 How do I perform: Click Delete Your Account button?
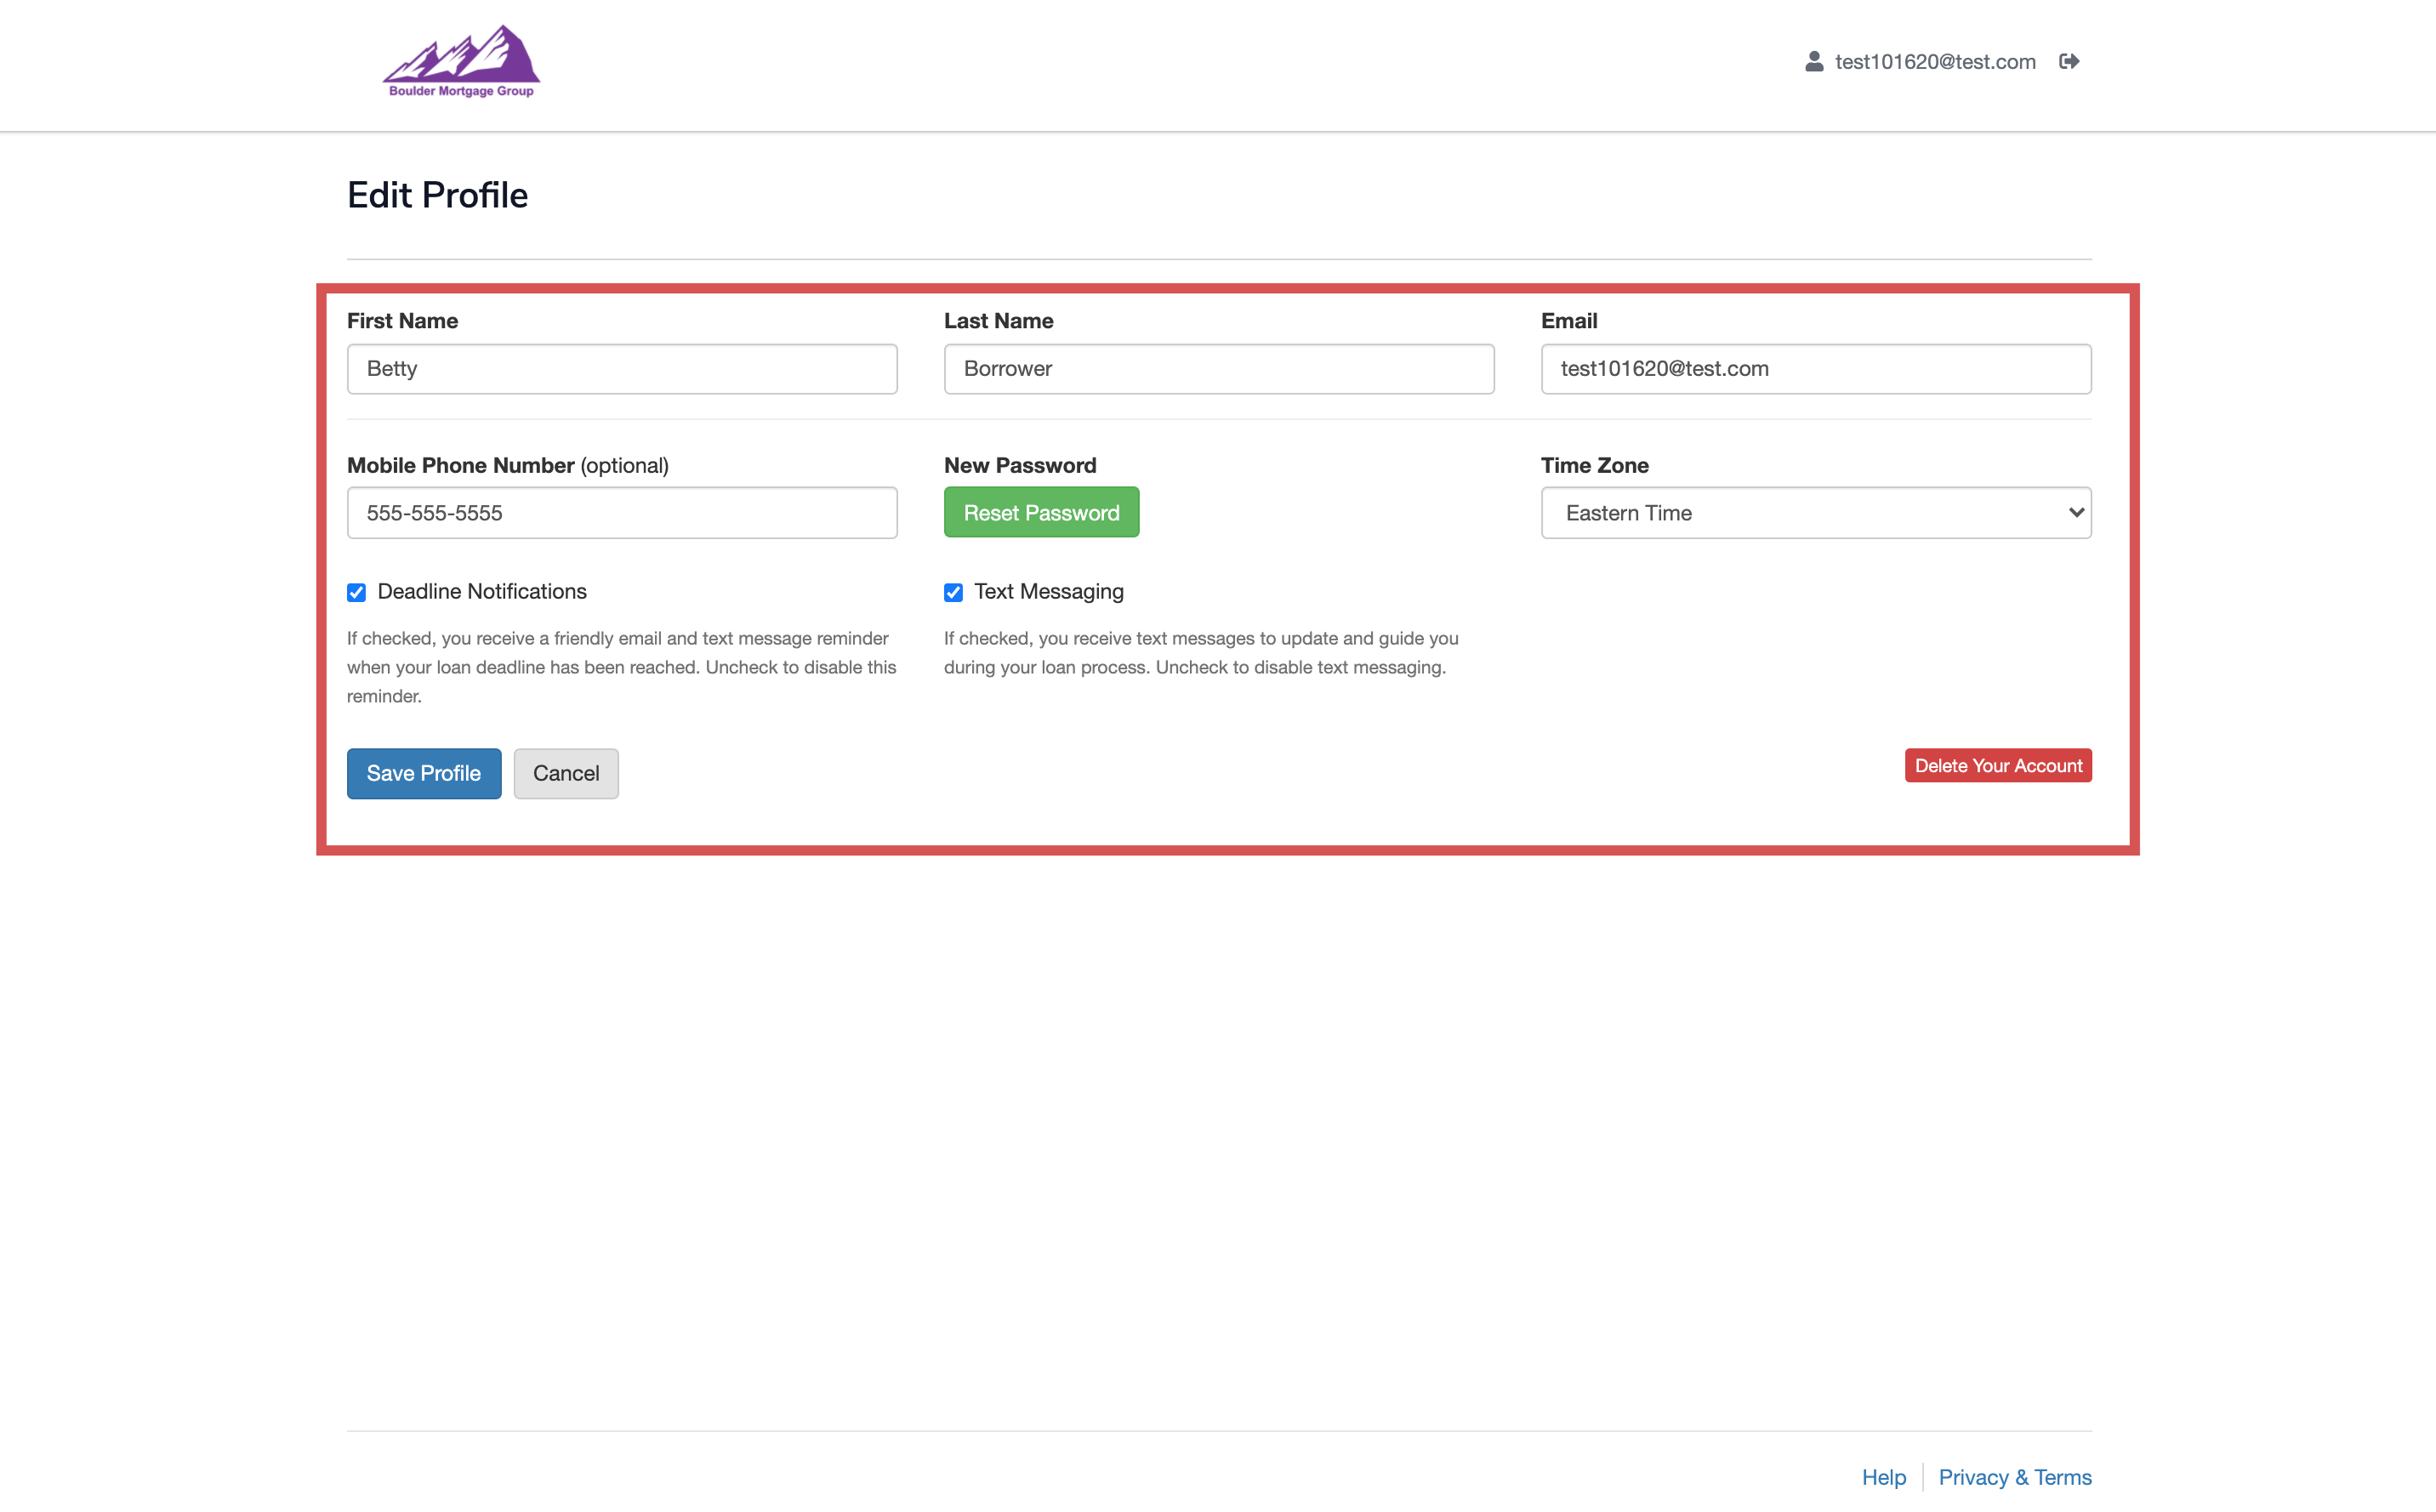coord(1997,766)
